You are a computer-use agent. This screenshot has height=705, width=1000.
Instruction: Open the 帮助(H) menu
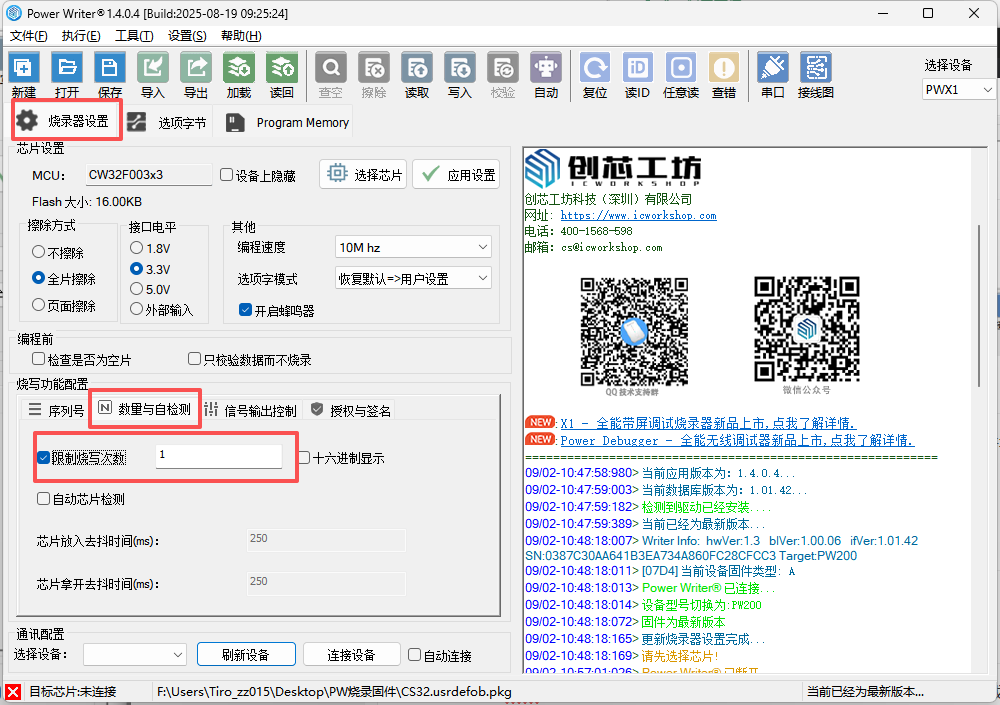pos(241,36)
